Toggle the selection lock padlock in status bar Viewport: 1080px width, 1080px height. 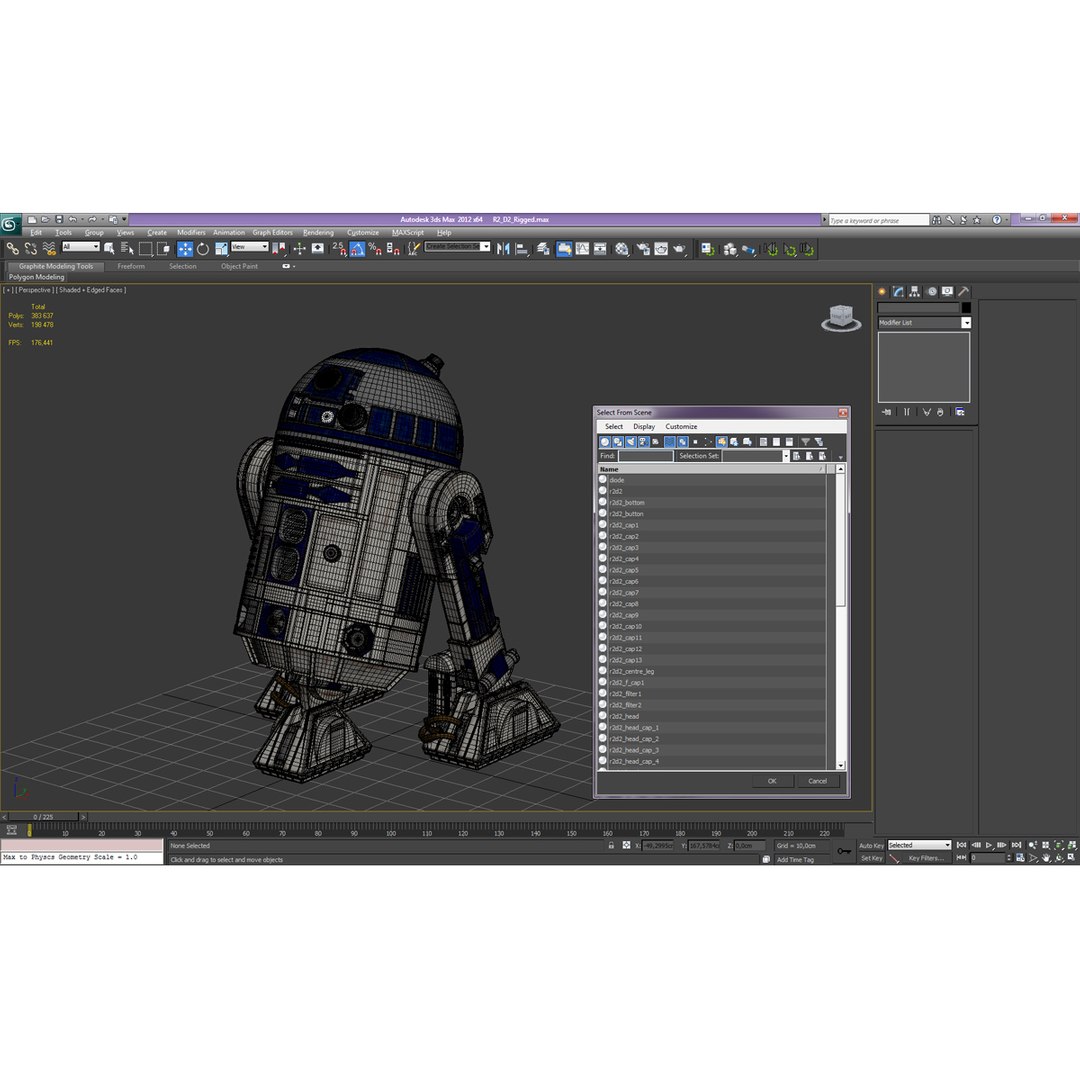[x=611, y=845]
